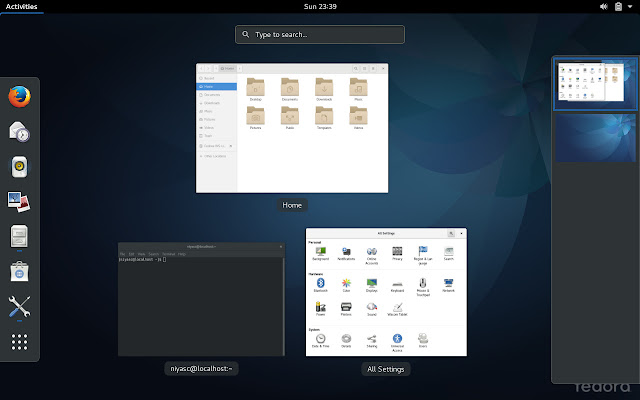
Task: Open Mouse & Touchpad in All Settings
Action: (423, 287)
